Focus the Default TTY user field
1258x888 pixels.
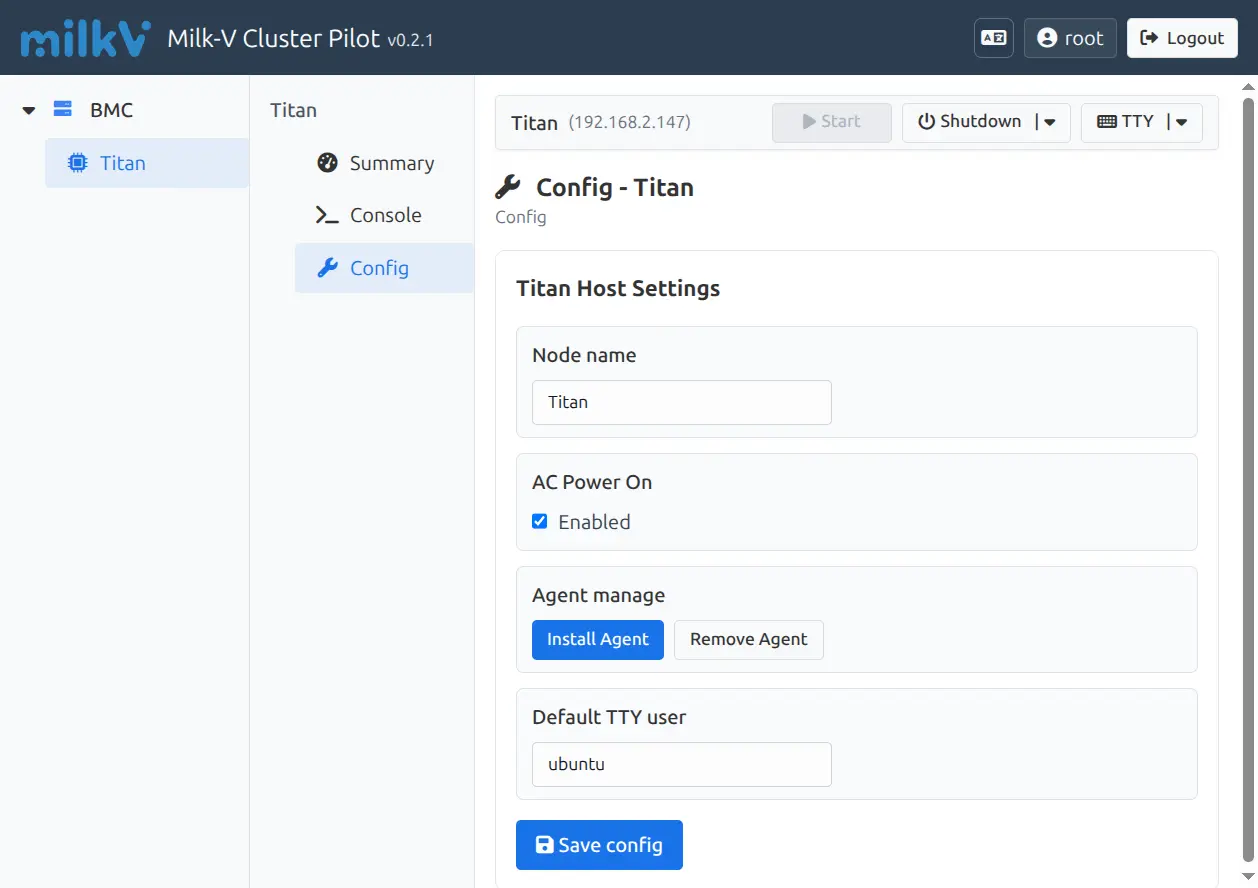[x=681, y=764]
